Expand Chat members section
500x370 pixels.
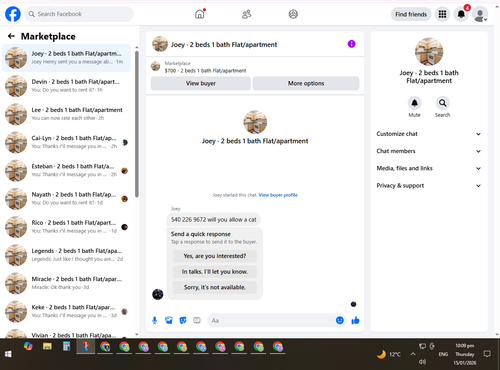pos(429,151)
